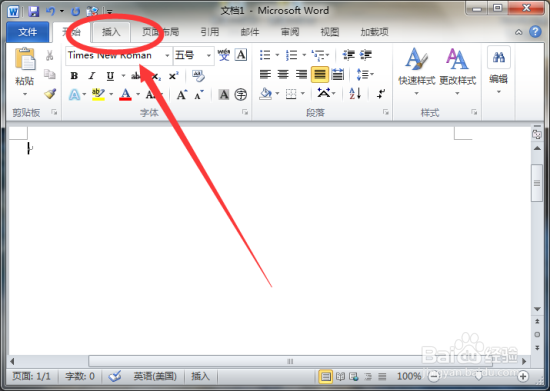The width and height of the screenshot is (550, 391).
Task: Insert a bulleted list
Action: [265, 55]
